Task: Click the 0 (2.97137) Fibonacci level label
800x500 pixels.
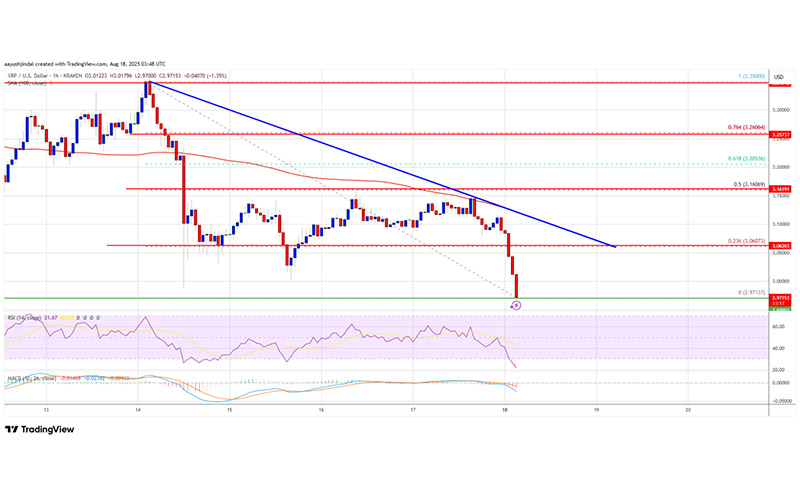Action: pos(752,292)
